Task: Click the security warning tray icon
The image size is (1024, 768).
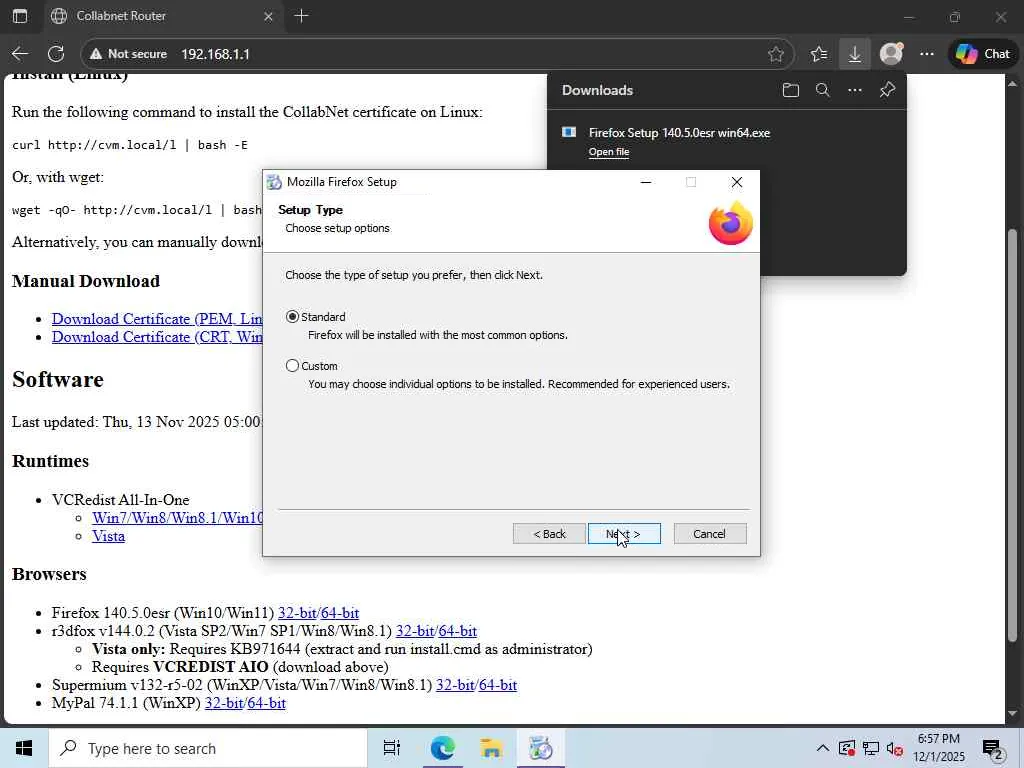Action: (x=847, y=748)
